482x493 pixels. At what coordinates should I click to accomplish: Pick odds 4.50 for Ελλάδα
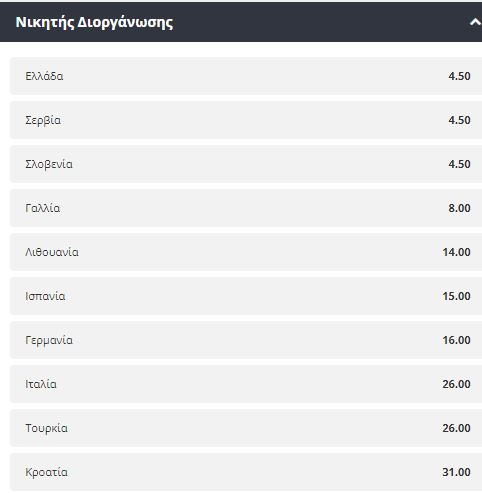pyautogui.click(x=459, y=76)
